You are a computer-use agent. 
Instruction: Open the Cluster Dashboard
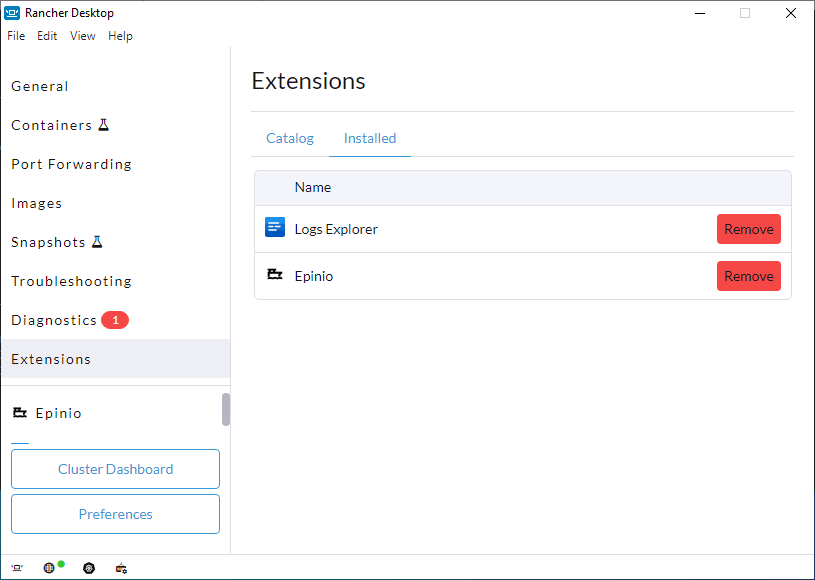[115, 469]
